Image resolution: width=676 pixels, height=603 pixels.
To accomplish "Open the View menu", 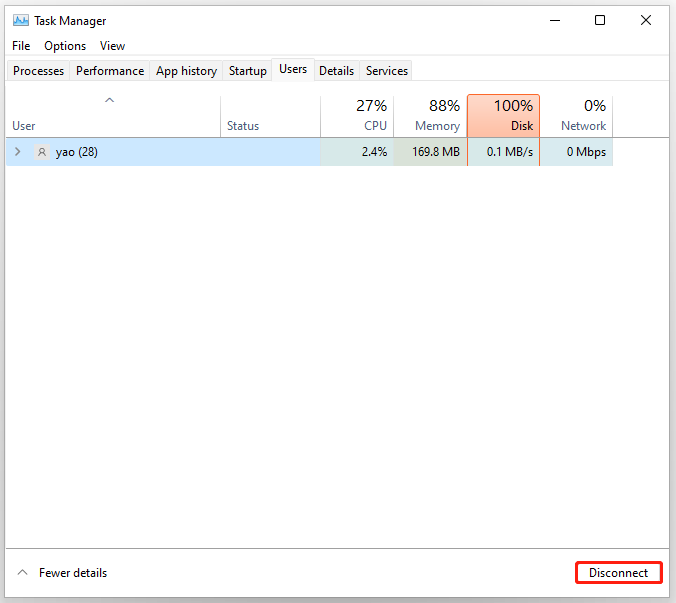I will [x=113, y=46].
